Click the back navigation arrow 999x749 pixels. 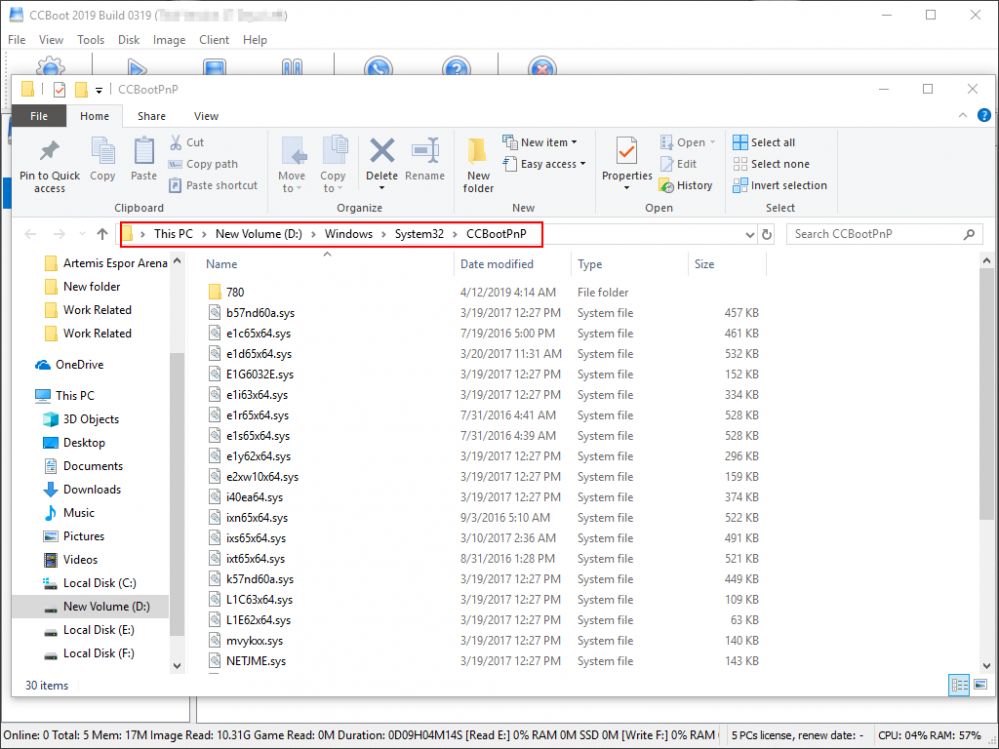coord(30,234)
